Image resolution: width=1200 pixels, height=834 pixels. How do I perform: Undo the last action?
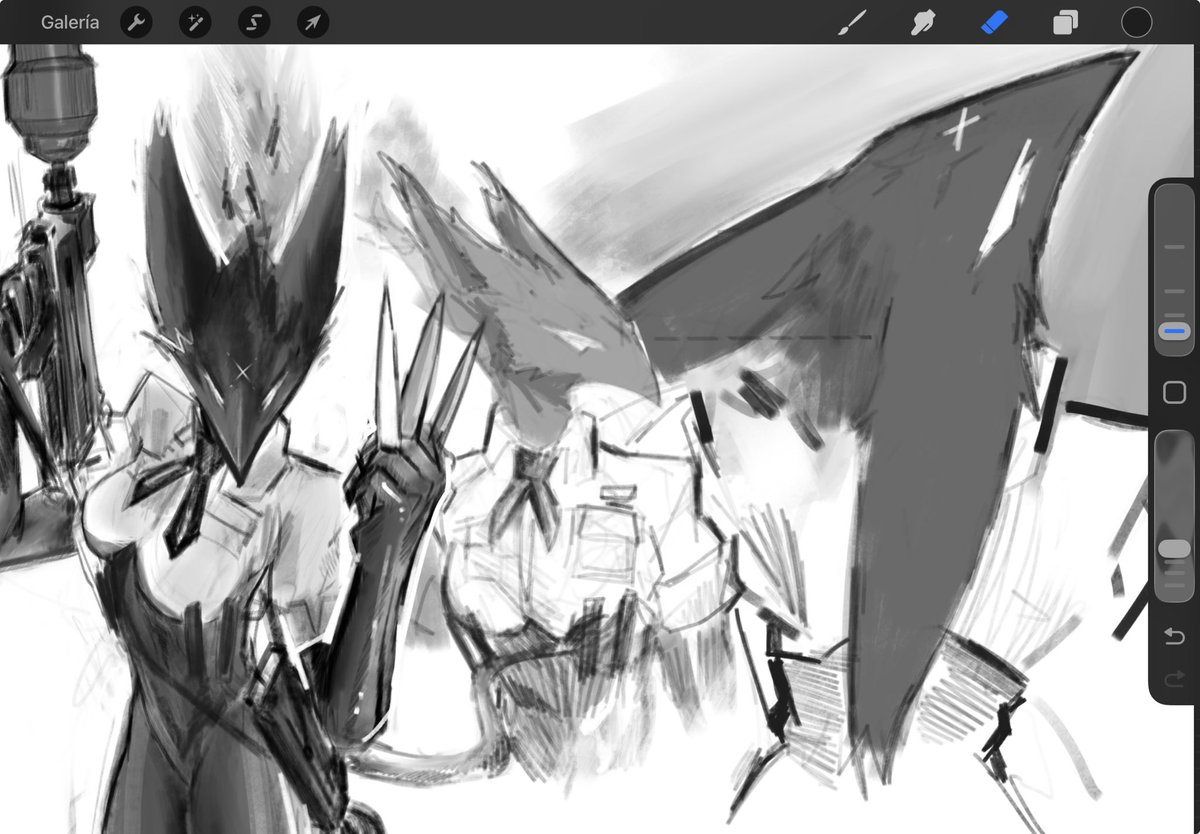1174,637
